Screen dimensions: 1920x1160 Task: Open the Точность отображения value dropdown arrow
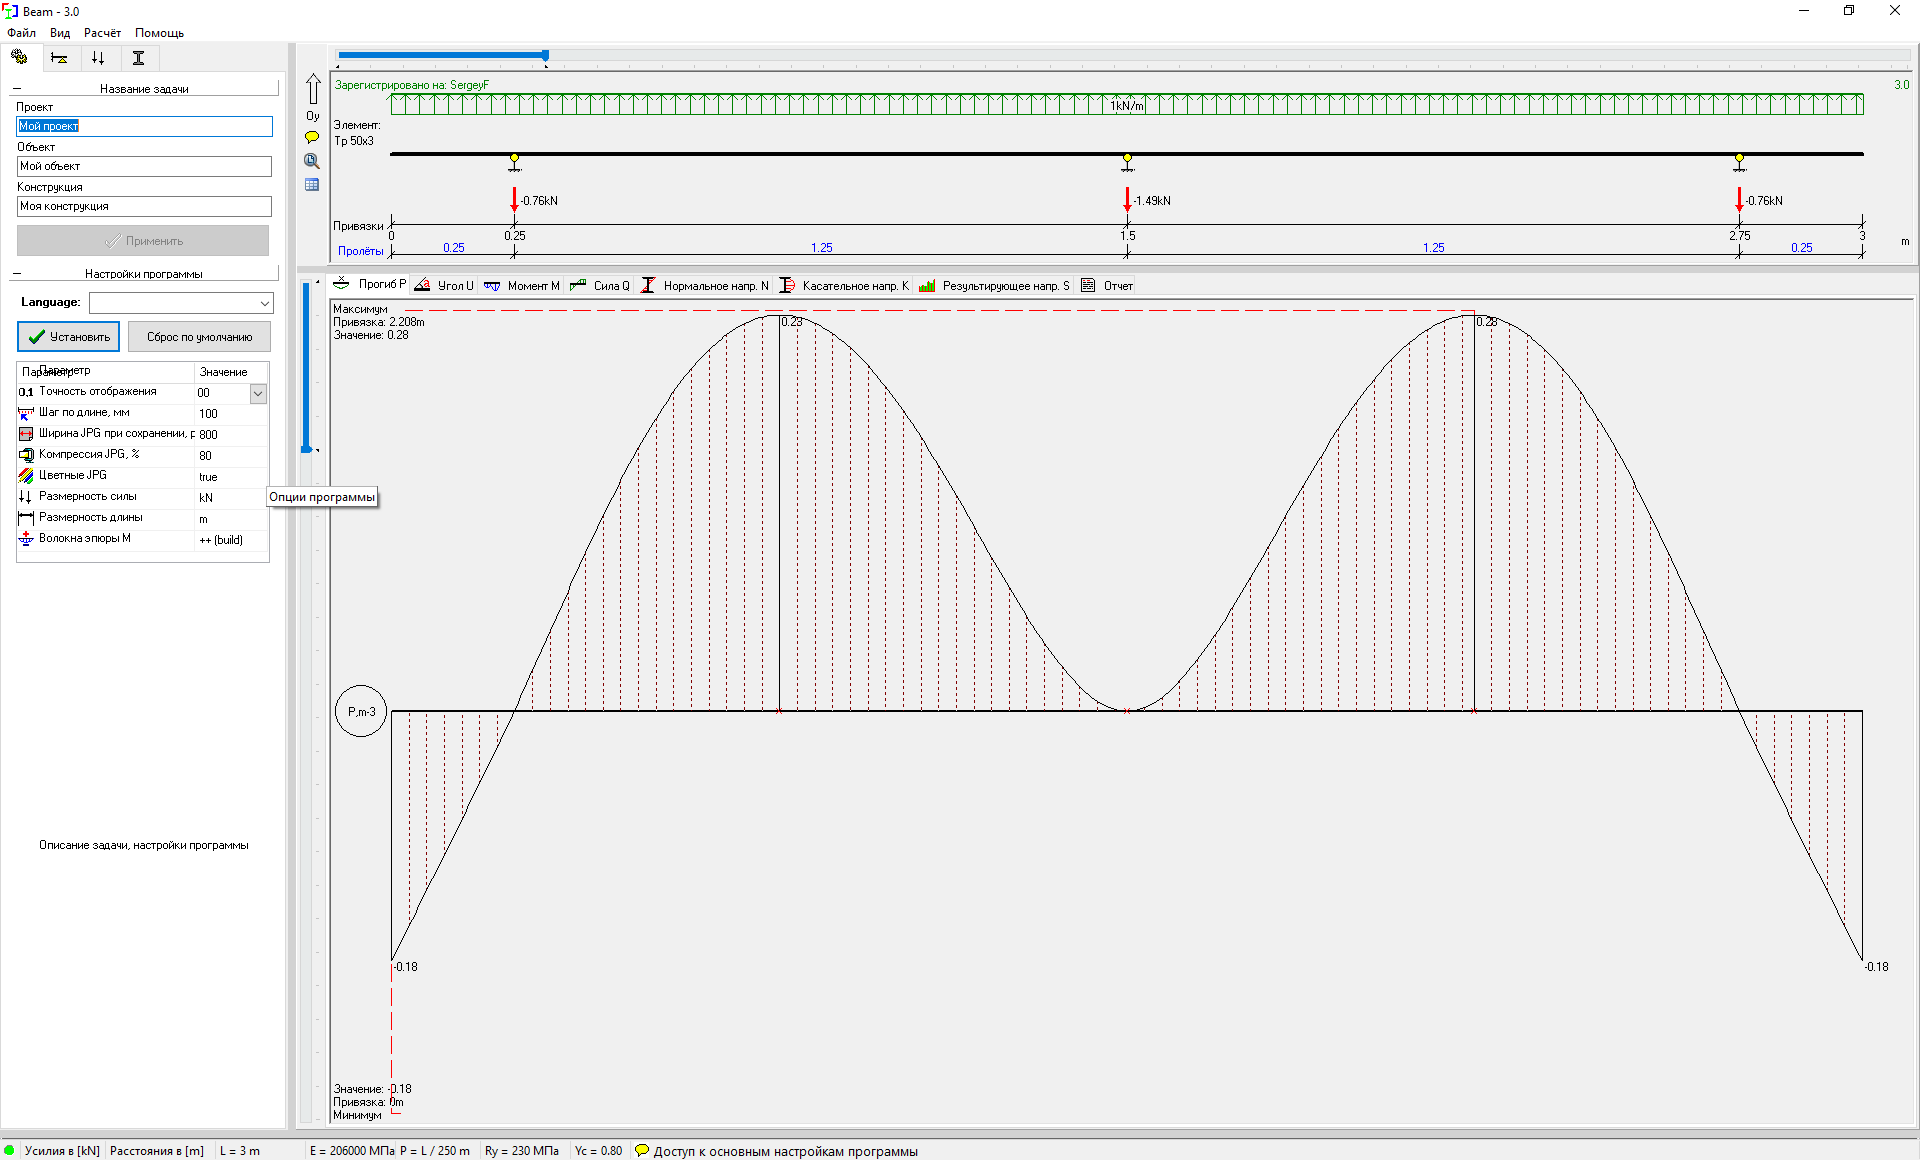pyautogui.click(x=258, y=393)
